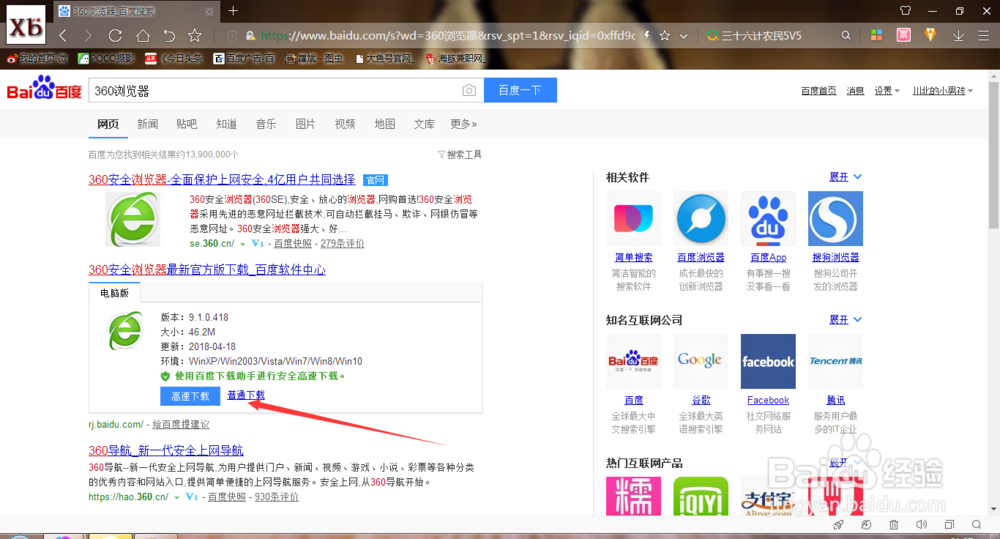Open the 今日头条 bookmark
This screenshot has width=1000, height=539.
click(173, 59)
